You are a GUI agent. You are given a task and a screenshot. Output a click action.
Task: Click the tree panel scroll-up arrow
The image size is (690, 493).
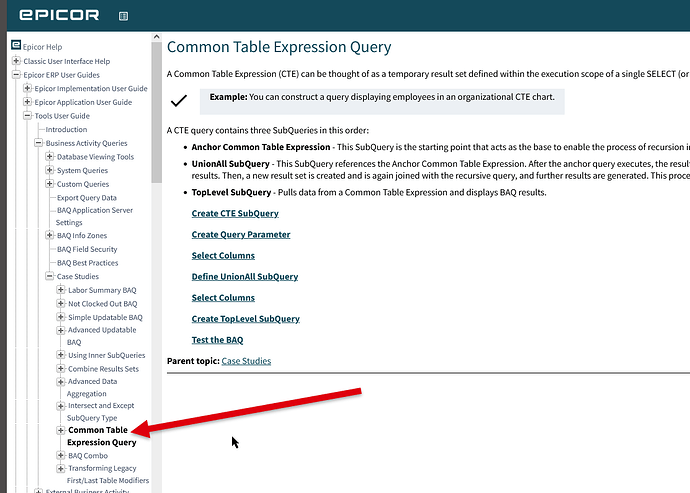[x=156, y=37]
